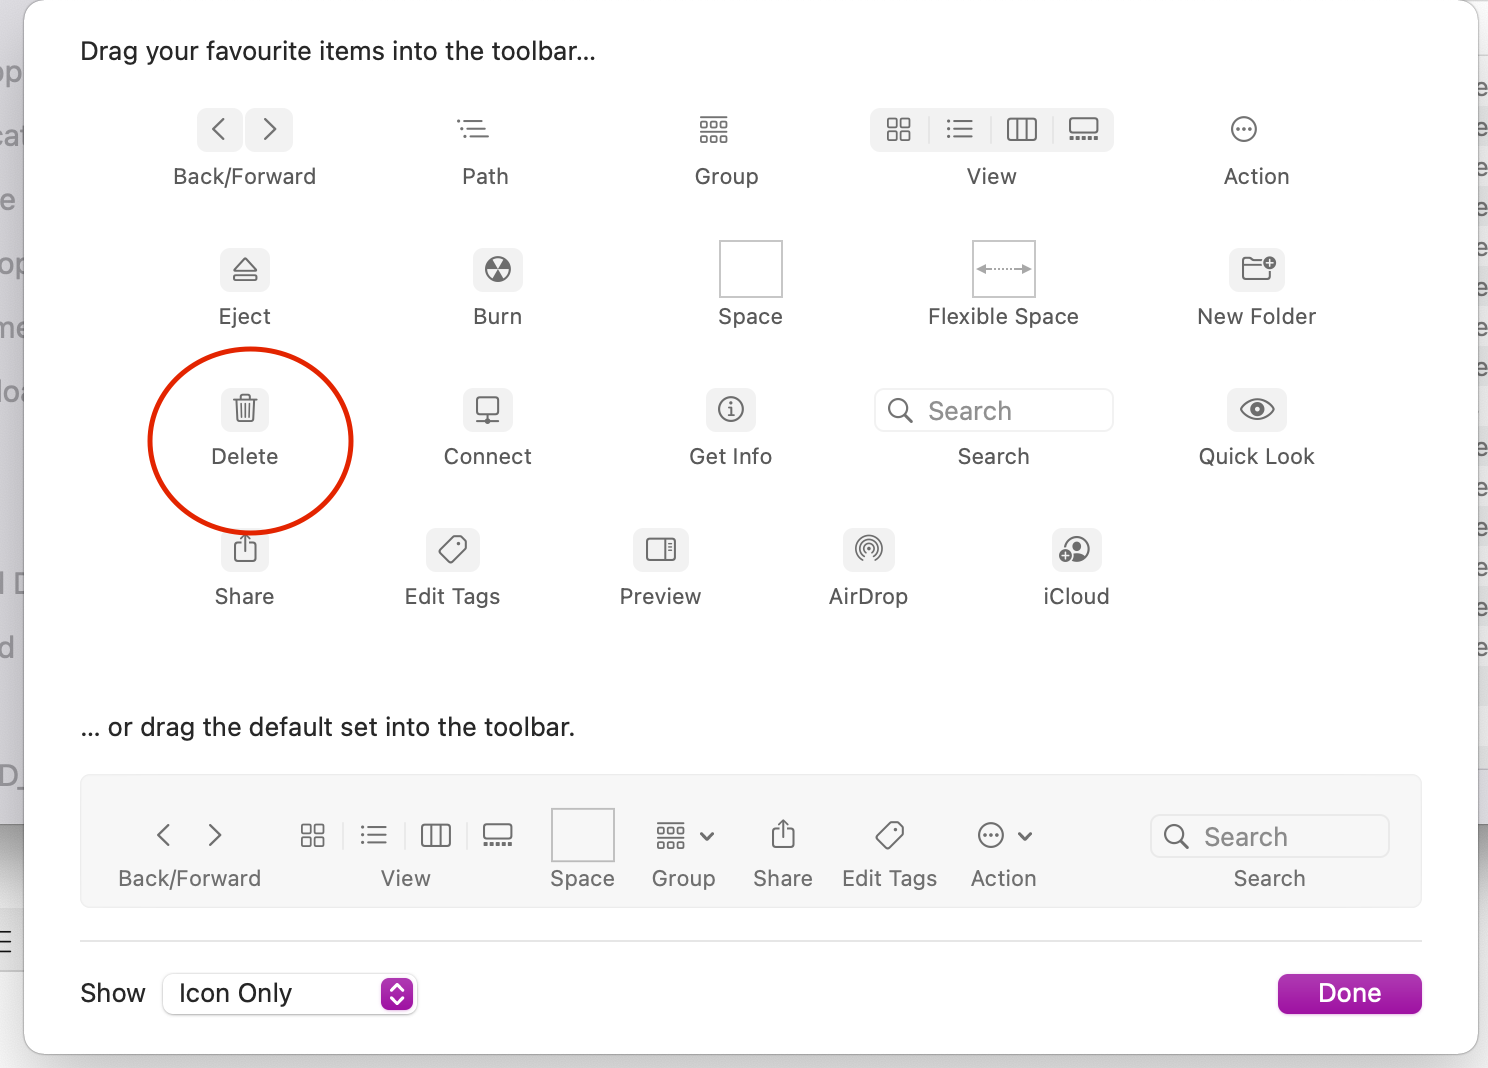Open the Show 'Icon Only' dropdown
Viewport: 1488px width, 1068px height.
pyautogui.click(x=290, y=993)
